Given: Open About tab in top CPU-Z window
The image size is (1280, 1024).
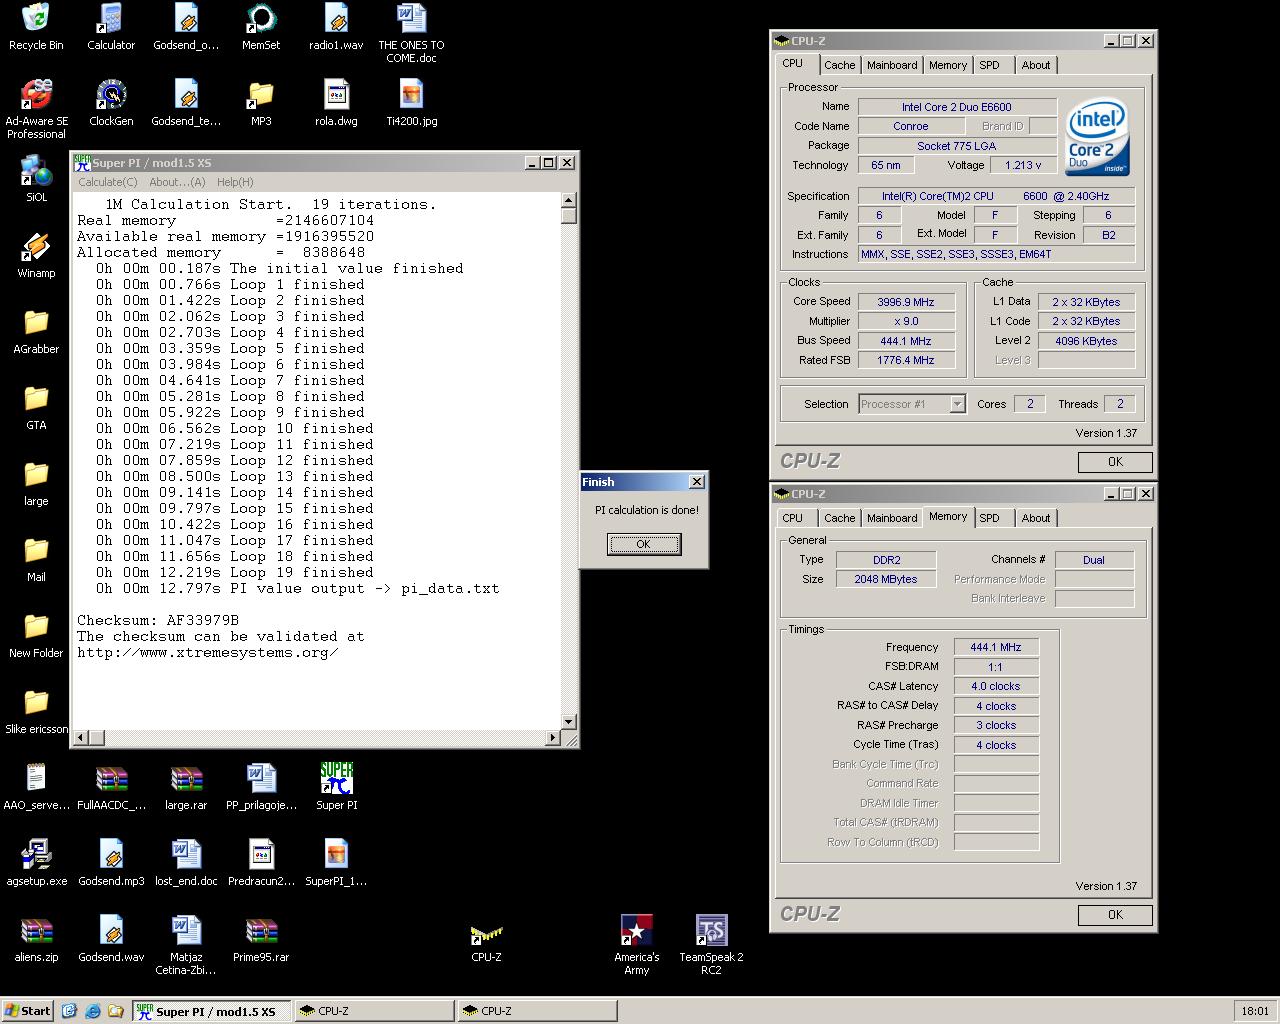Looking at the screenshot, I should tap(1036, 65).
